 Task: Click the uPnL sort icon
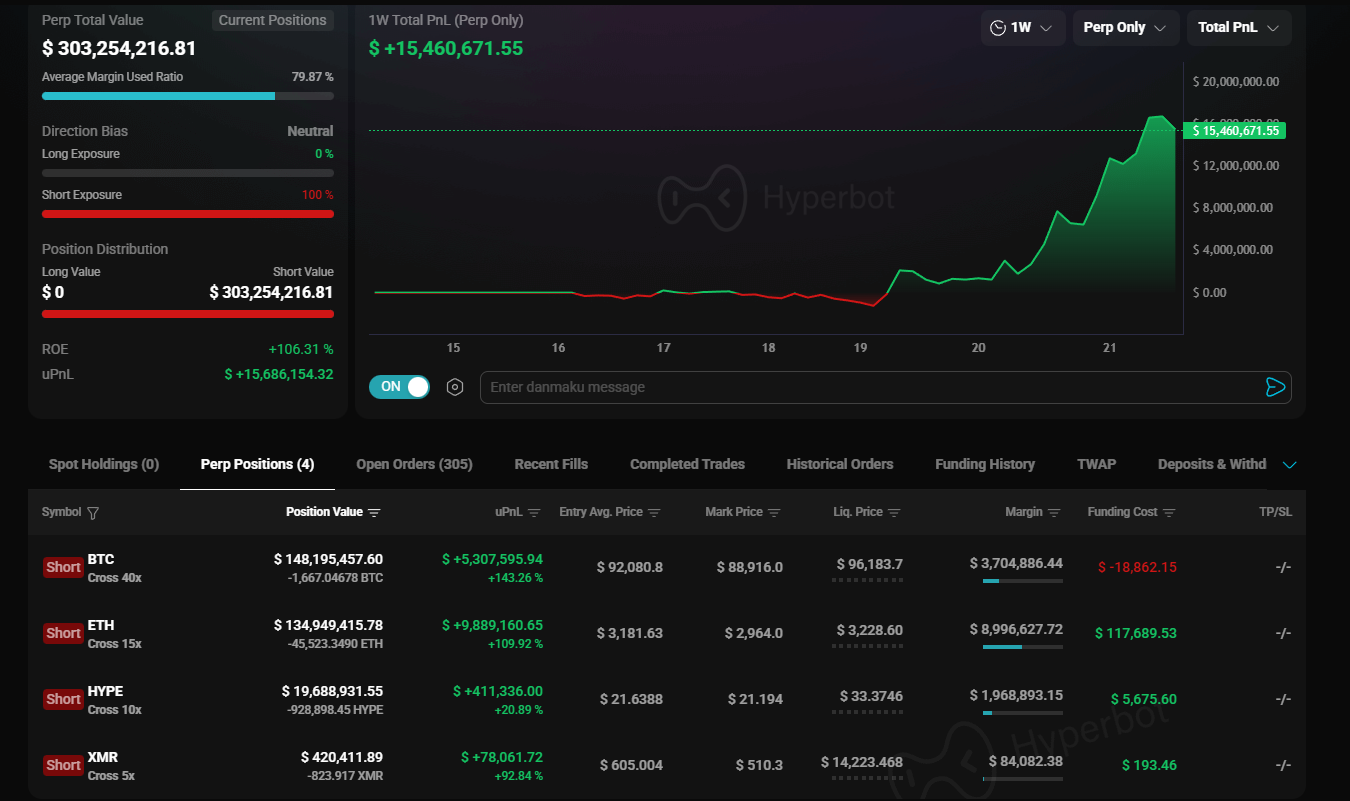point(534,513)
